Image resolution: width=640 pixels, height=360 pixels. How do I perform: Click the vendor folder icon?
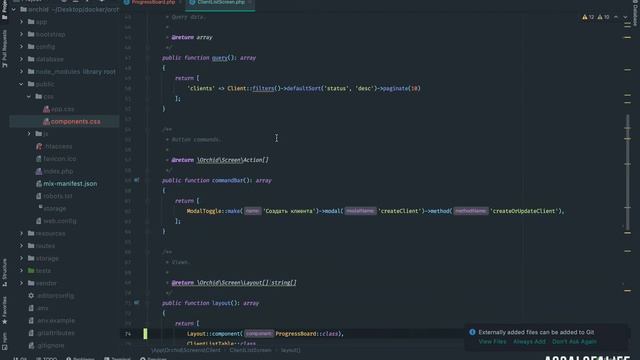(31, 283)
